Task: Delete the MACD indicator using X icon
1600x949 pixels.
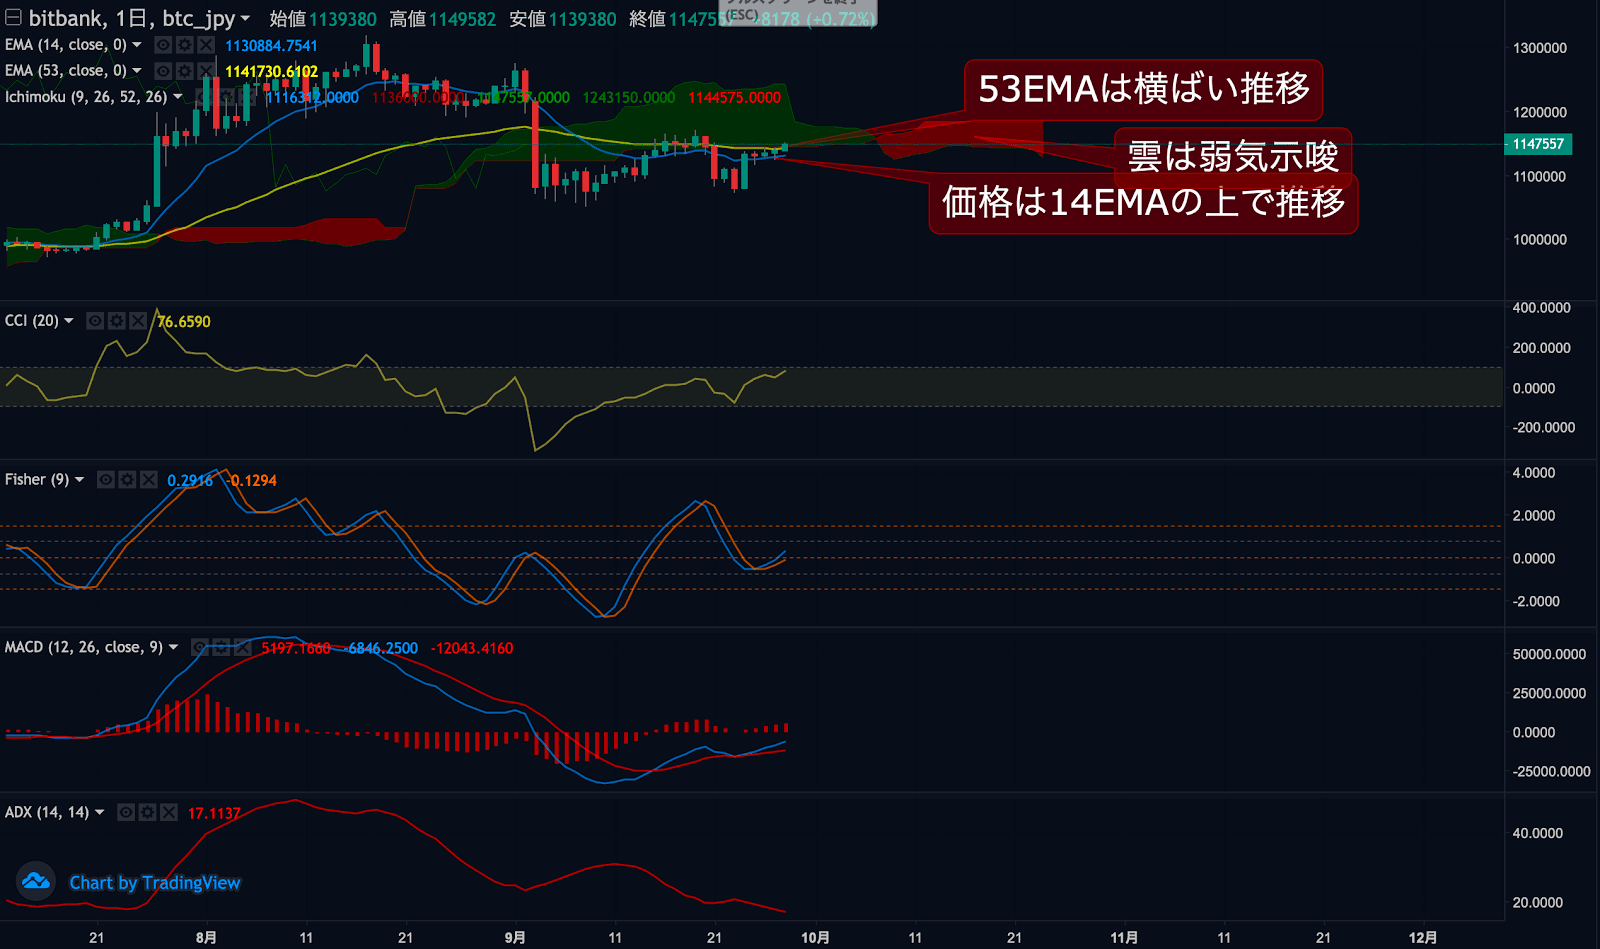Action: 242,648
